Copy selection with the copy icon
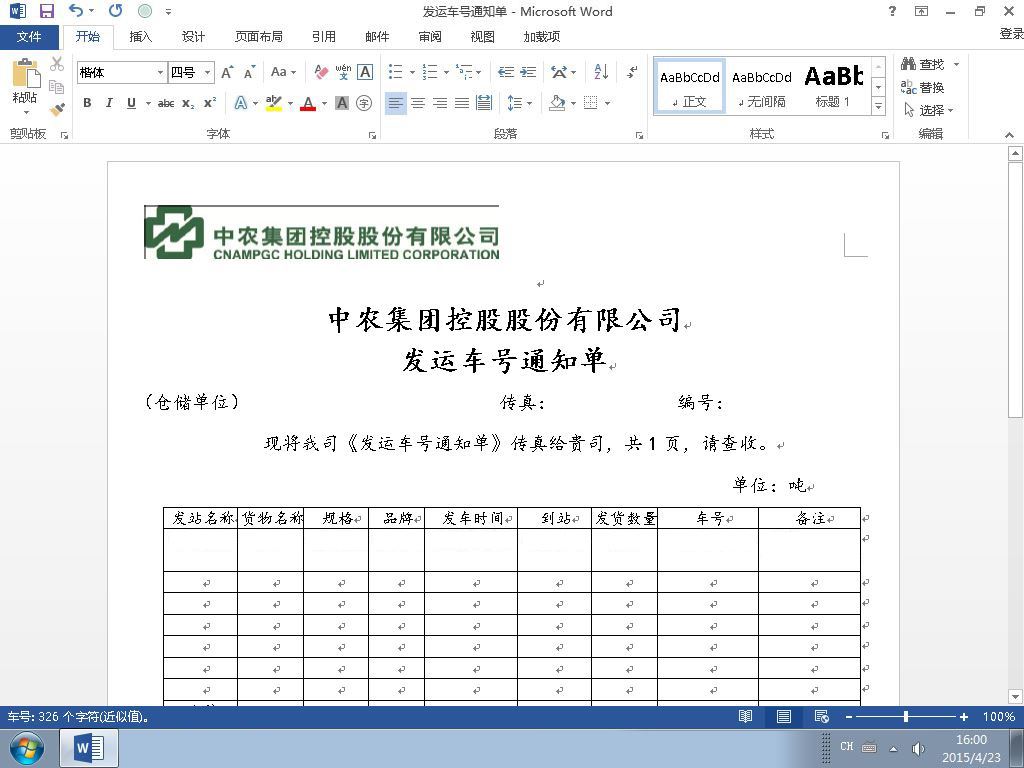 (57, 86)
